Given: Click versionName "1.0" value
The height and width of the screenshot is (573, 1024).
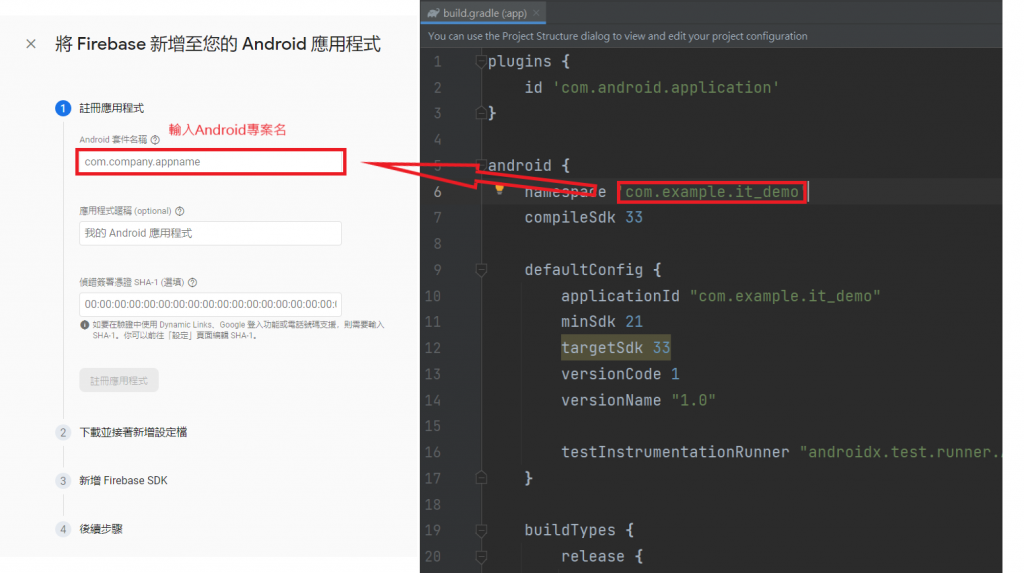Looking at the screenshot, I should coord(693,400).
